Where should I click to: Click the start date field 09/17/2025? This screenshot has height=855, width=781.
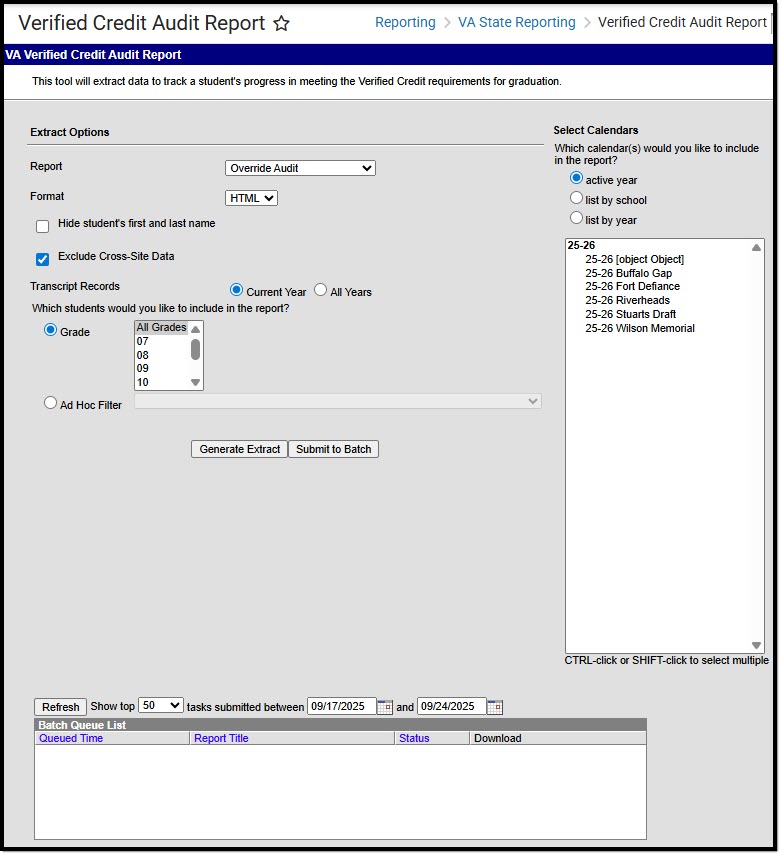click(341, 706)
